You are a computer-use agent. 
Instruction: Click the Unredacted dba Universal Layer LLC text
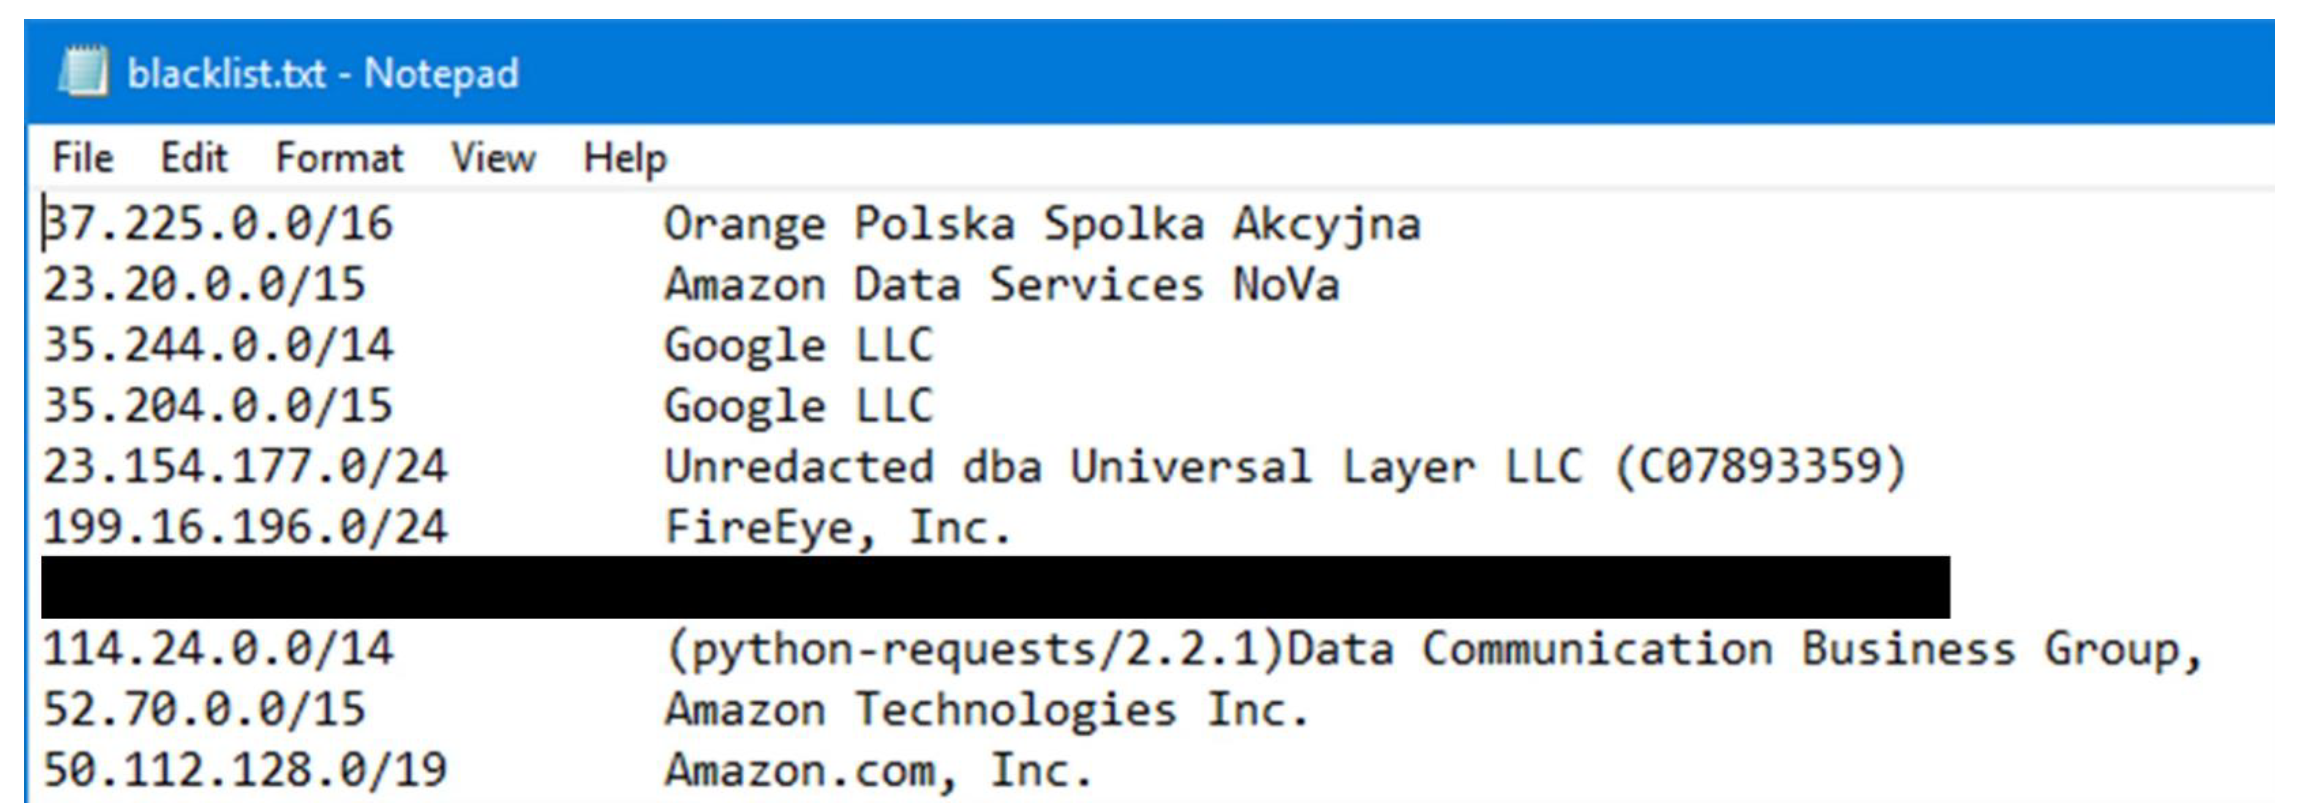1124,467
